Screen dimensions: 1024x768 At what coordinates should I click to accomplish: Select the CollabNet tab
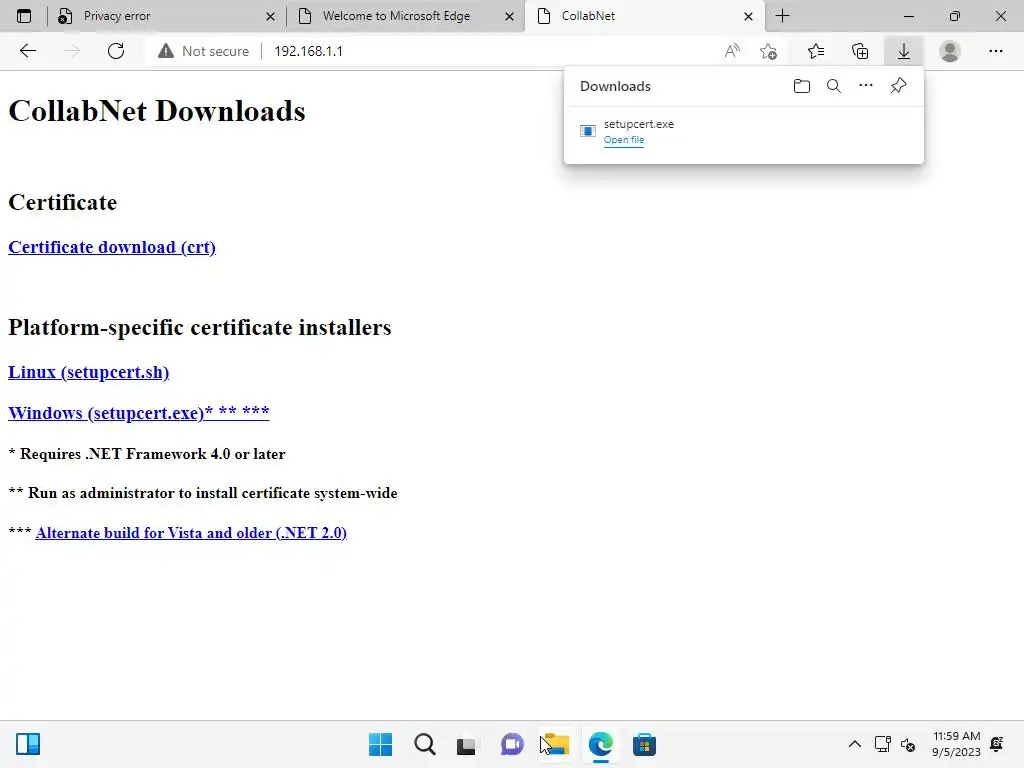(x=644, y=16)
